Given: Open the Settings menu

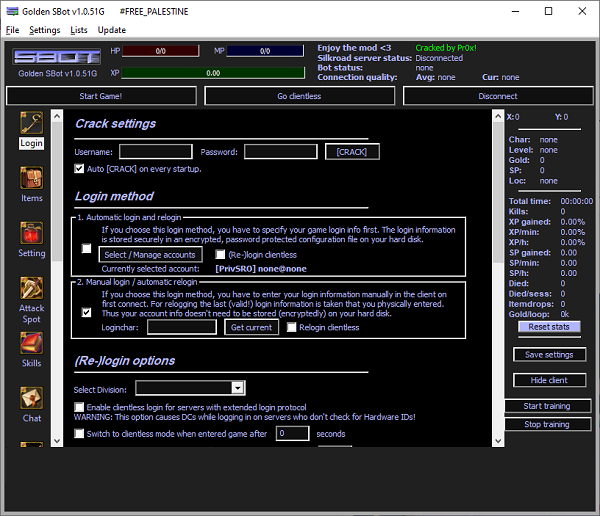Looking at the screenshot, I should click(x=45, y=30).
